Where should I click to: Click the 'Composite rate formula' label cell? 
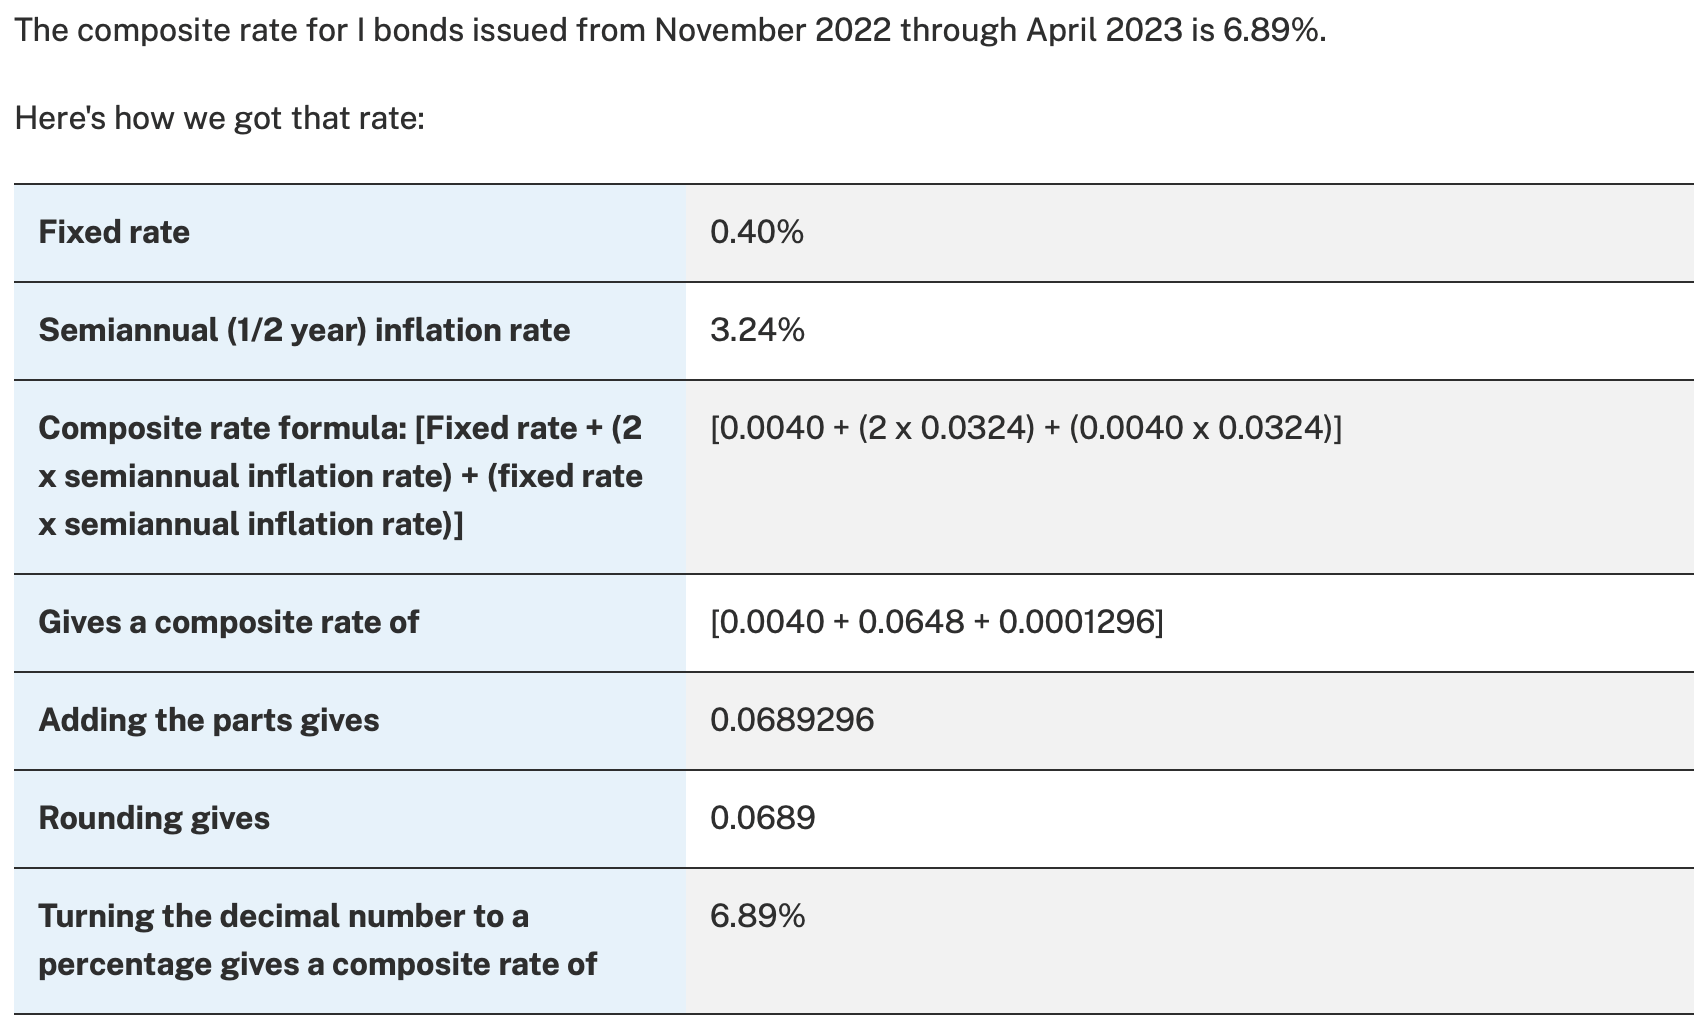pos(340,476)
